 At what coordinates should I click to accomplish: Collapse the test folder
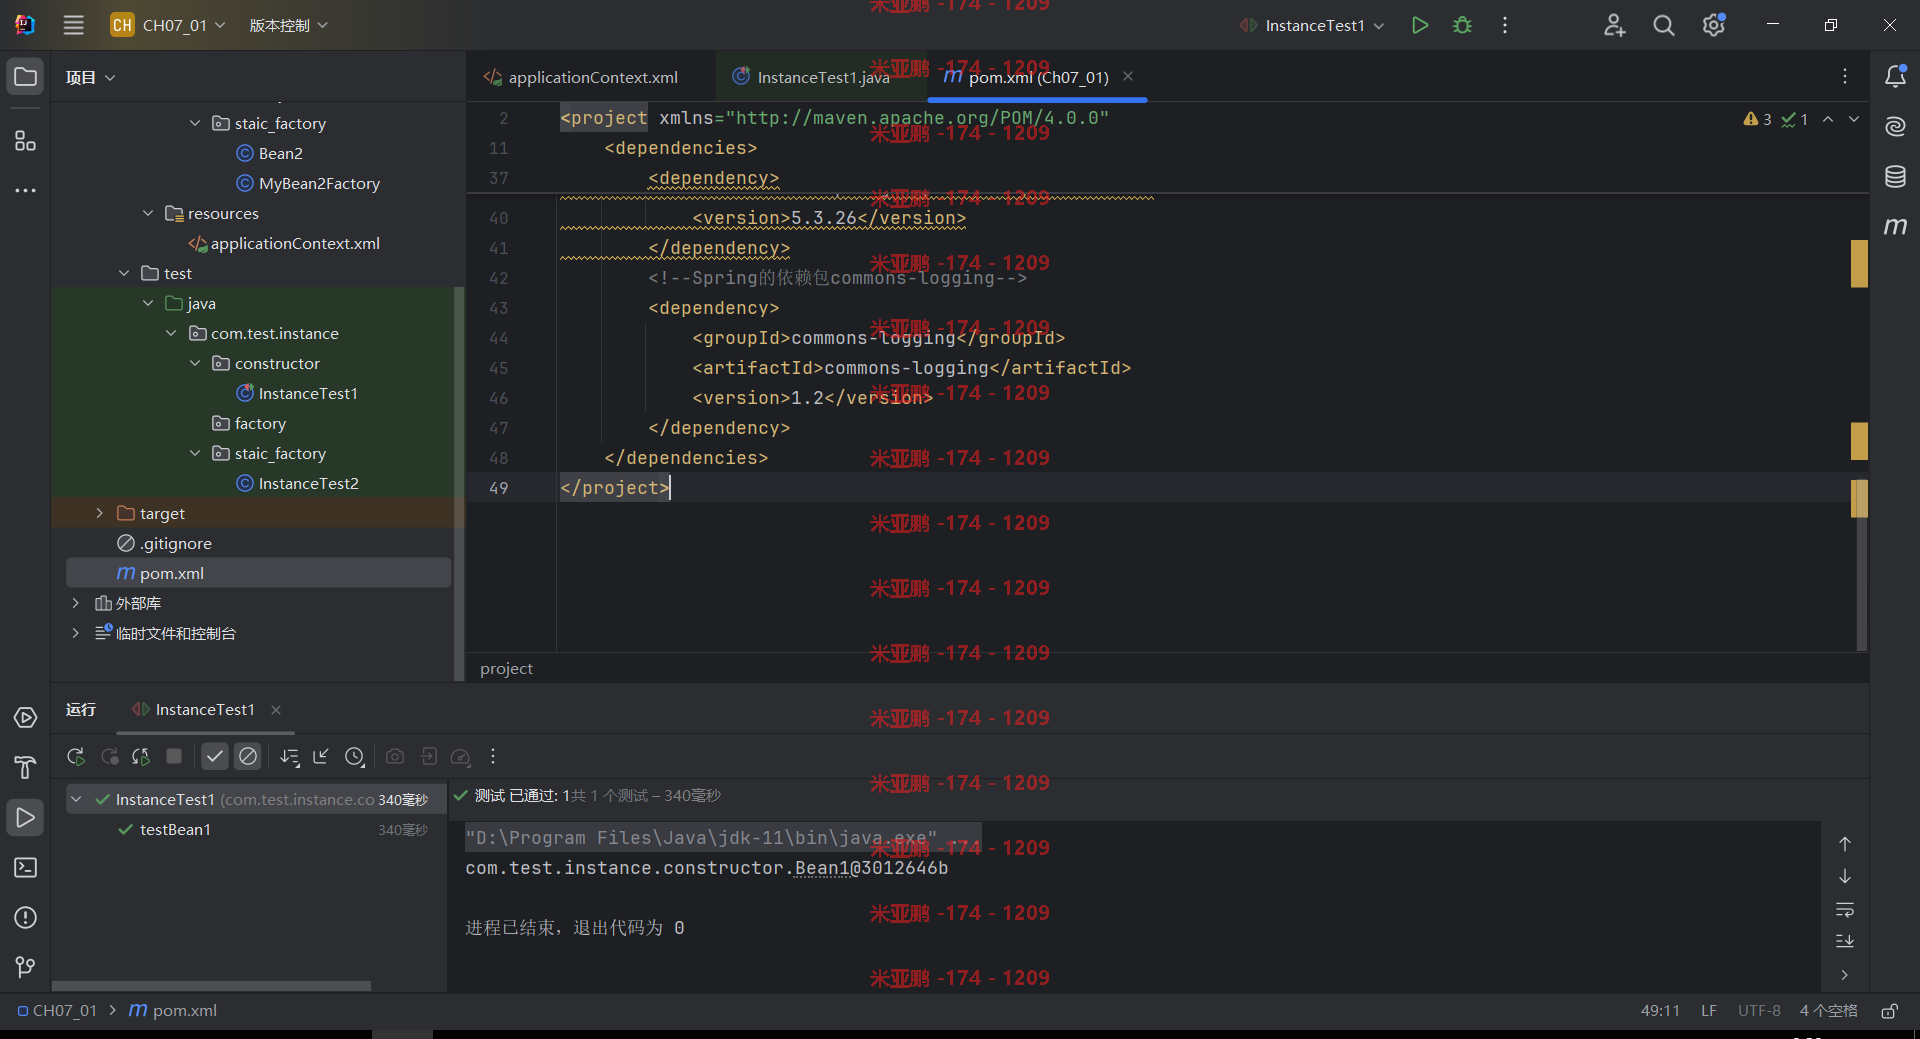124,273
